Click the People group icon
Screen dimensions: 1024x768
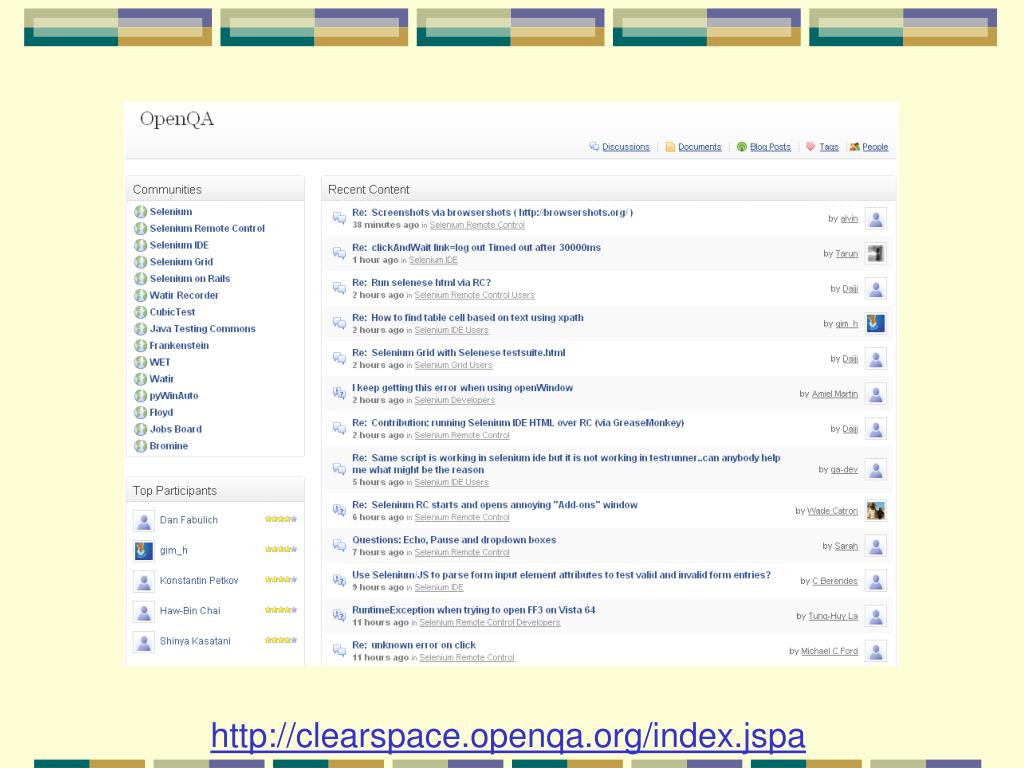click(854, 147)
